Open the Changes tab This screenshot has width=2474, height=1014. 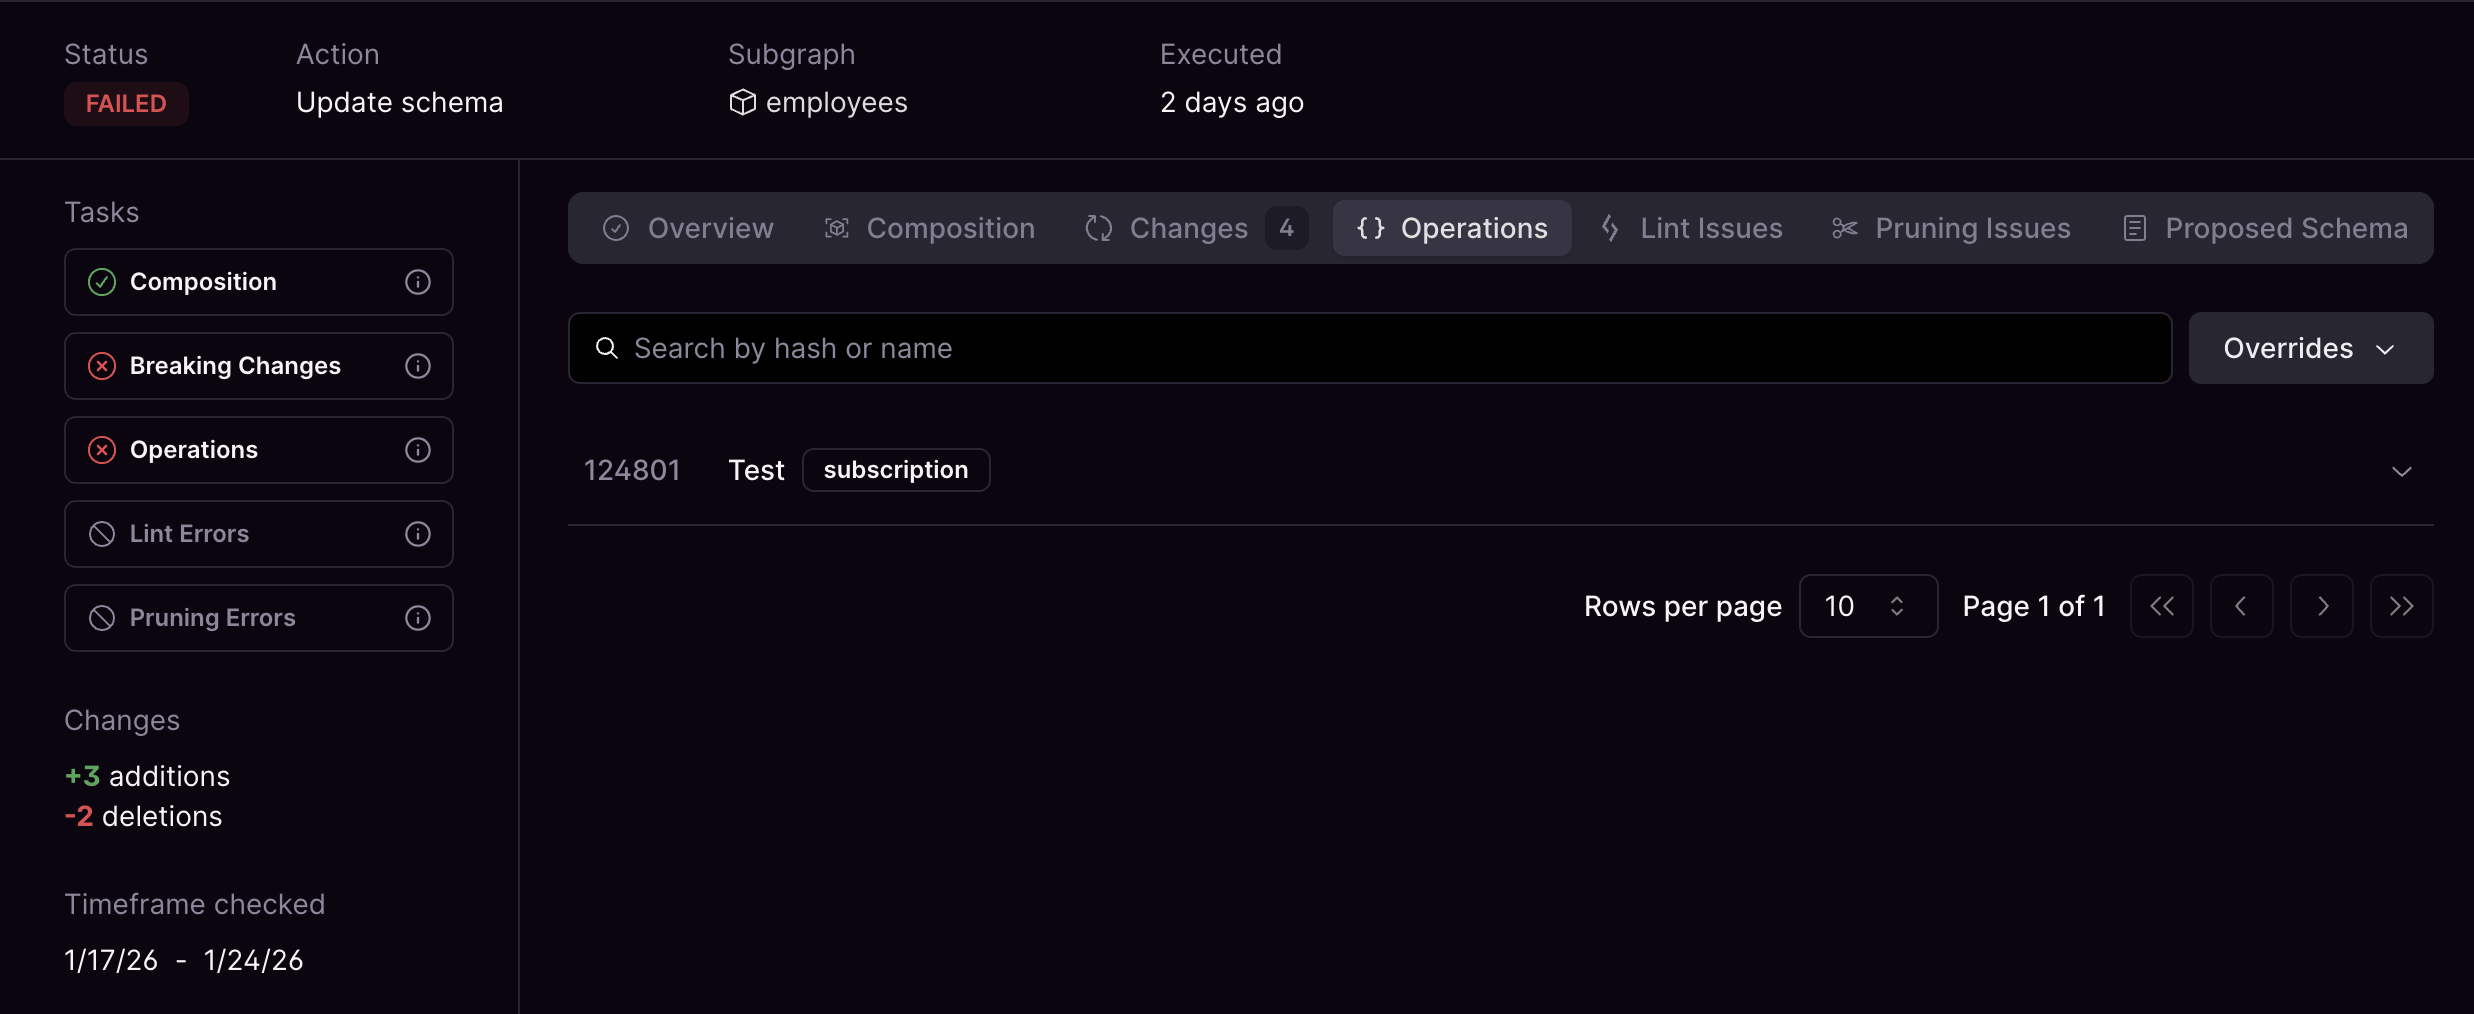(1196, 228)
